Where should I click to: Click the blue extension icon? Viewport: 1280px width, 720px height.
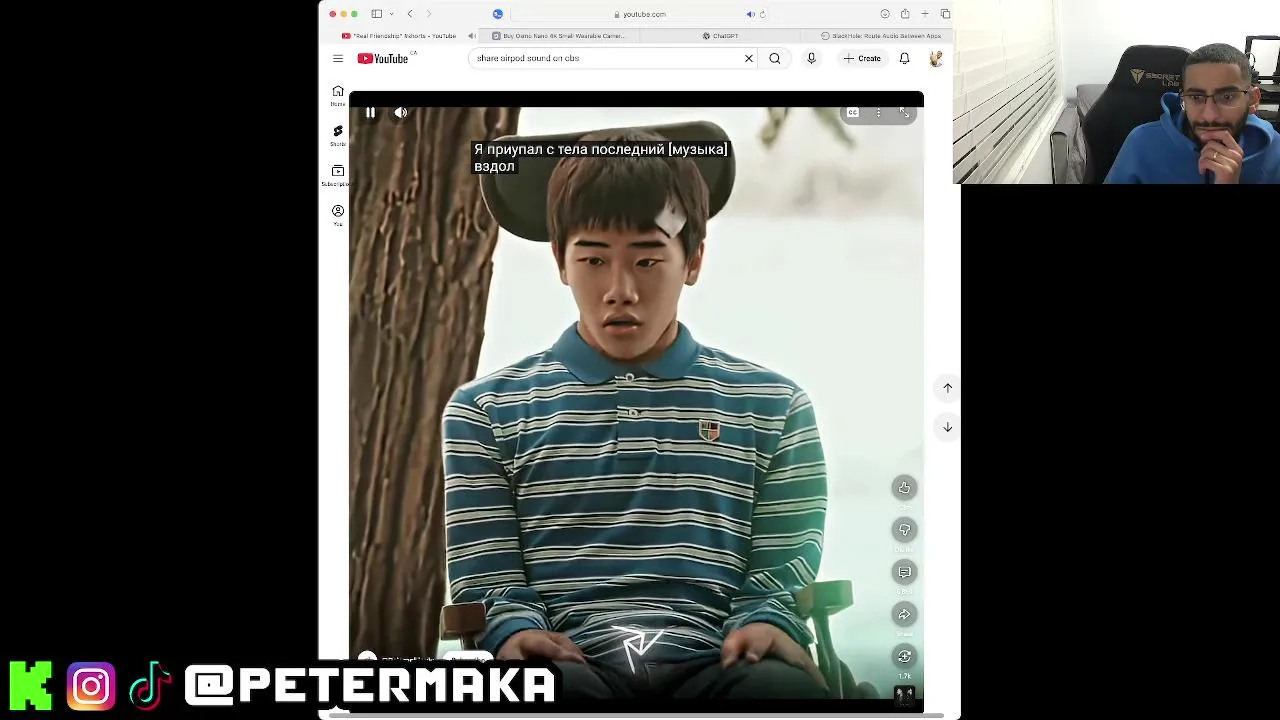(498, 14)
